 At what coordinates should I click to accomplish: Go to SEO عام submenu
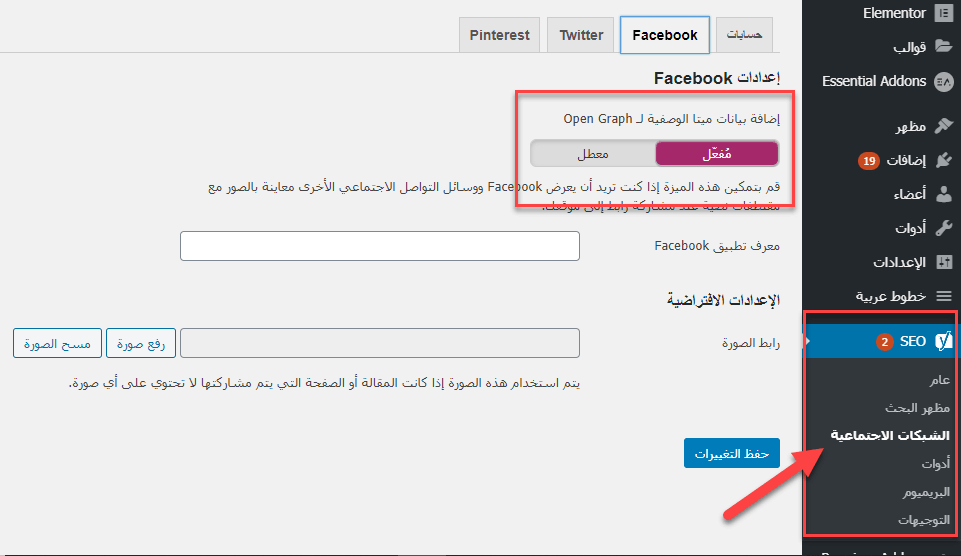(x=940, y=380)
